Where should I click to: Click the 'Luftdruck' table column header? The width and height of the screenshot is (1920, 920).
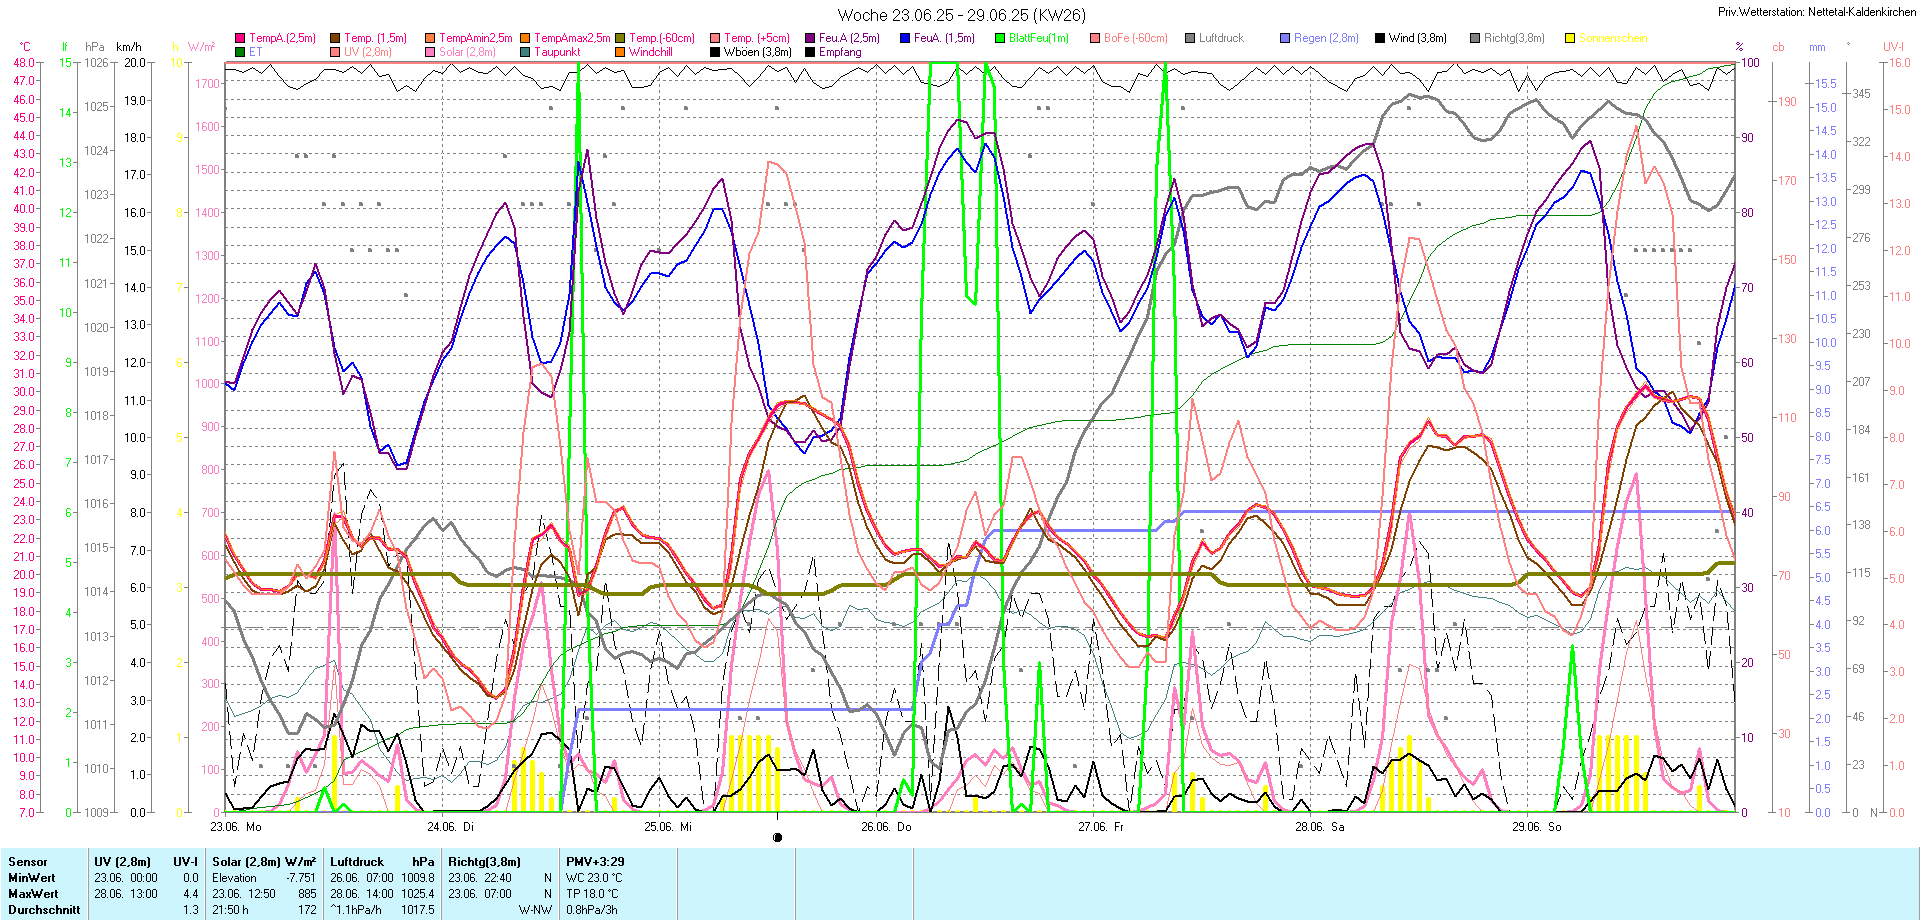tap(357, 862)
